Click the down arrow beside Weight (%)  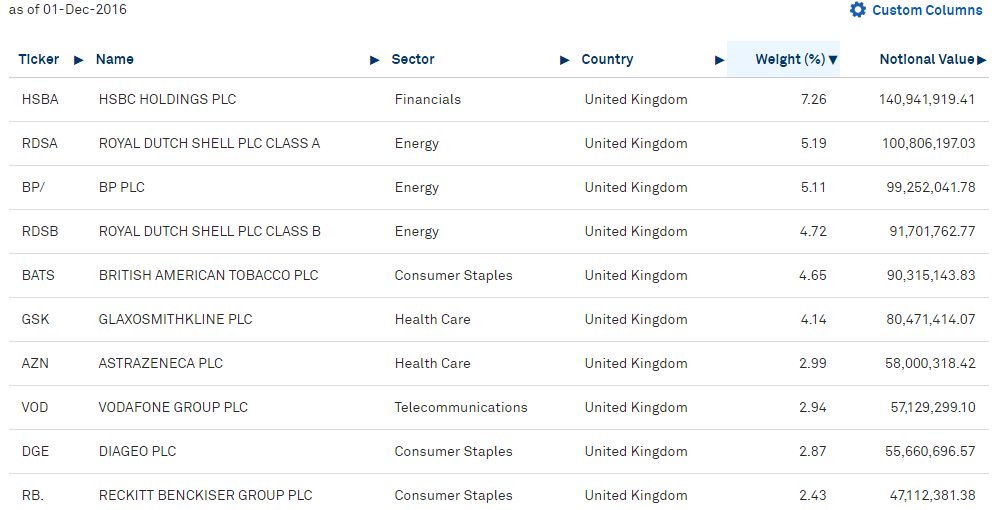(833, 60)
